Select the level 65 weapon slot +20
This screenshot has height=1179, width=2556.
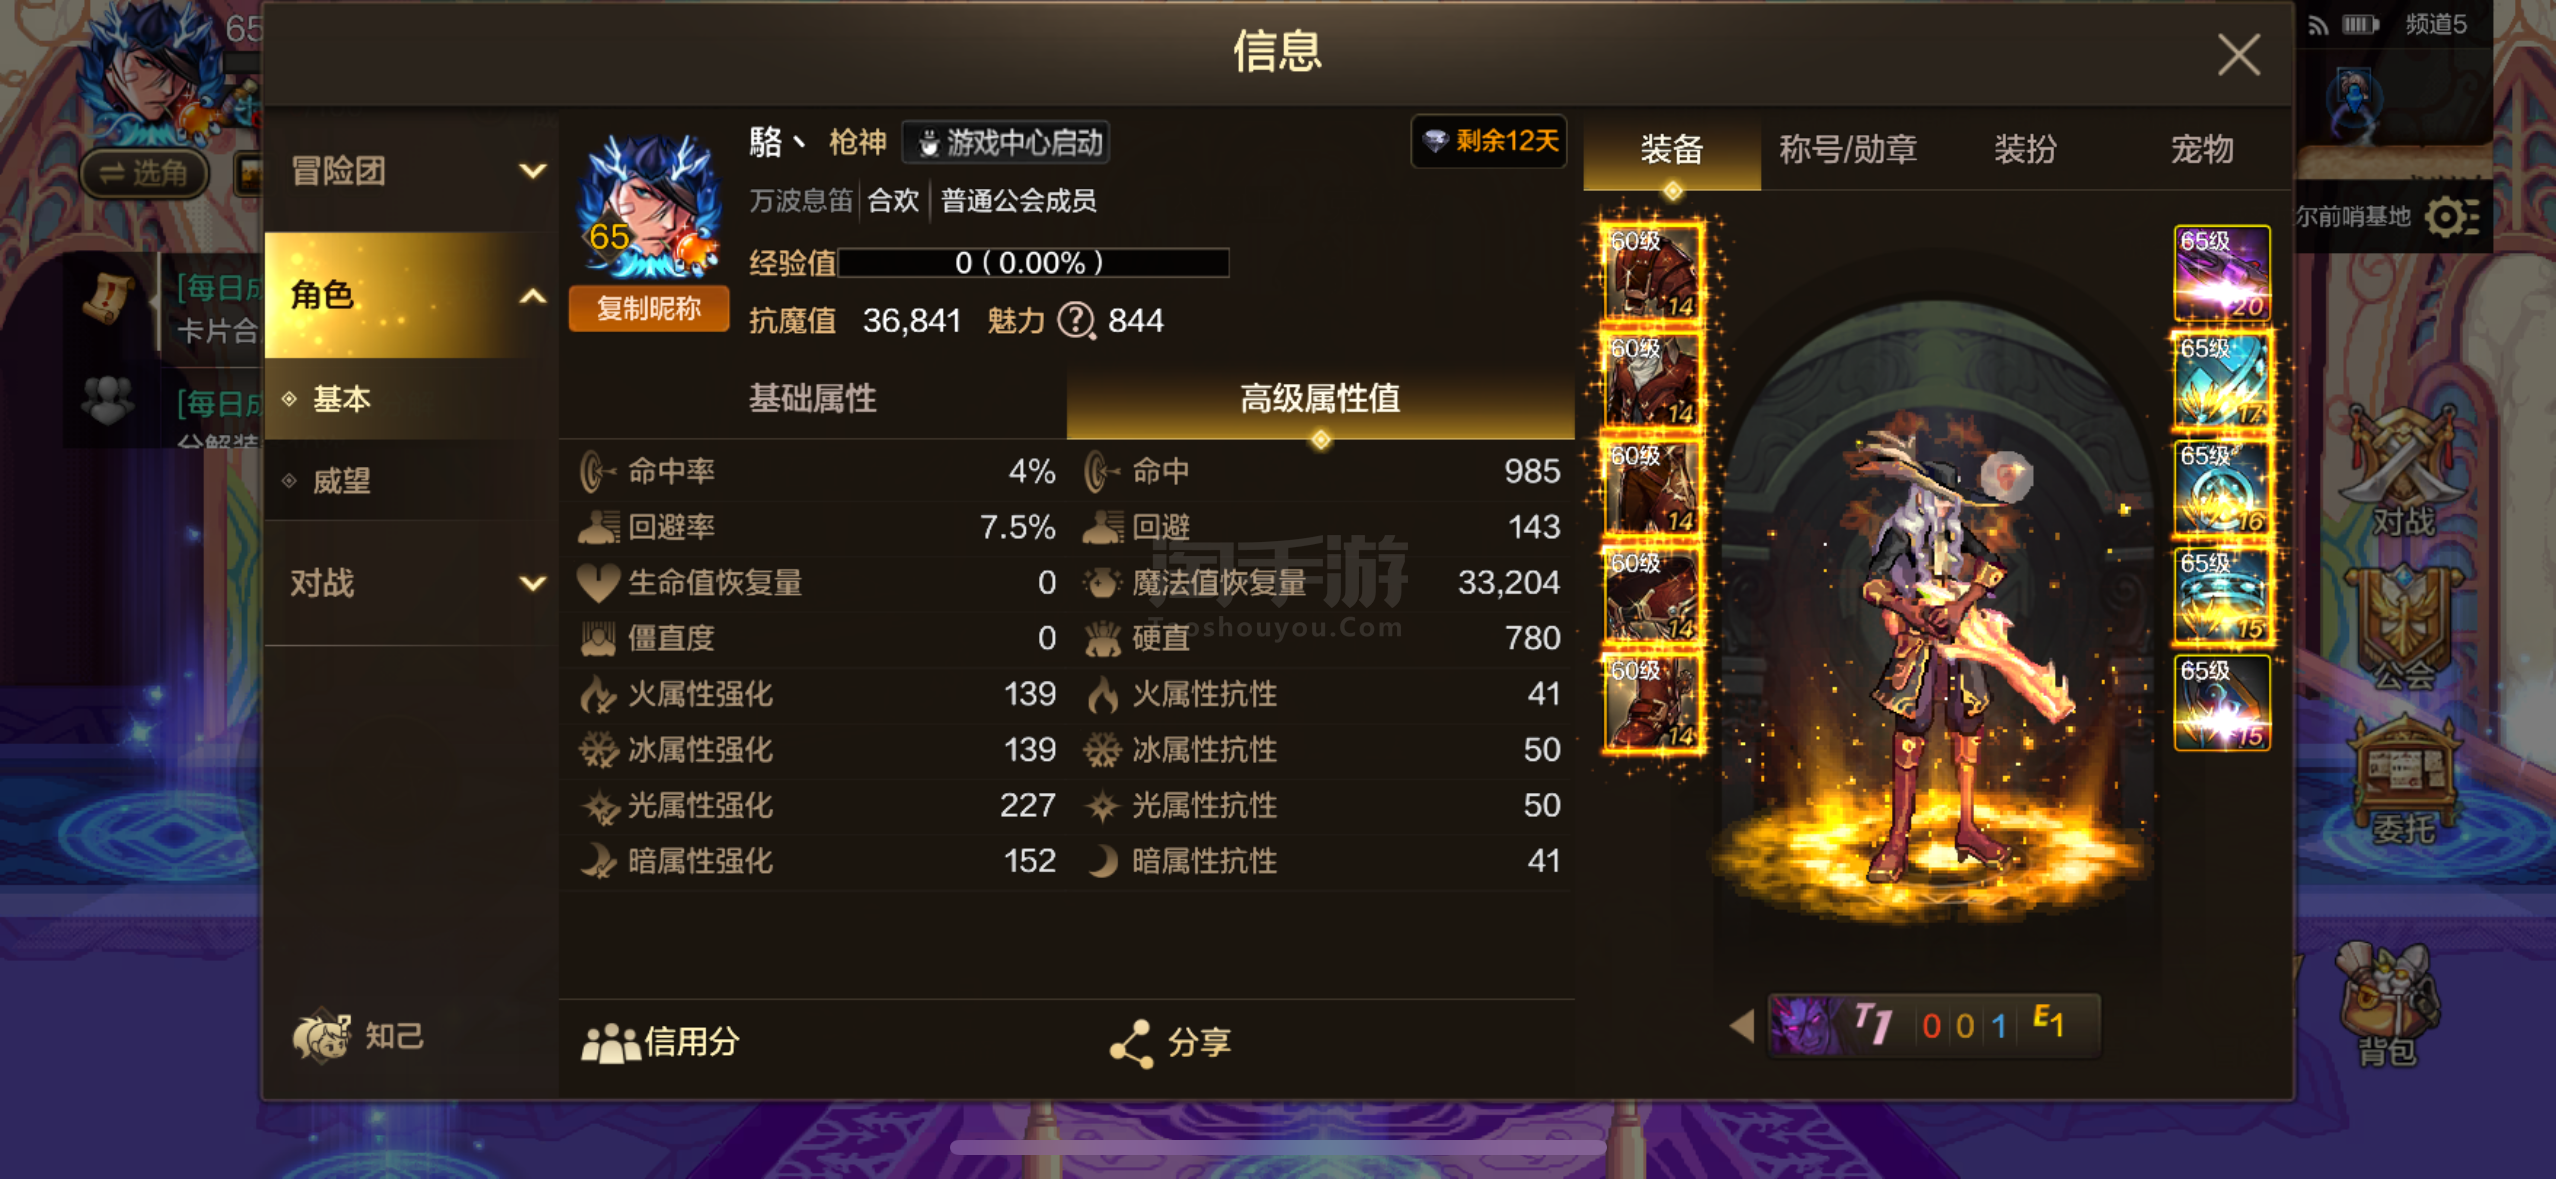pyautogui.click(x=2221, y=272)
